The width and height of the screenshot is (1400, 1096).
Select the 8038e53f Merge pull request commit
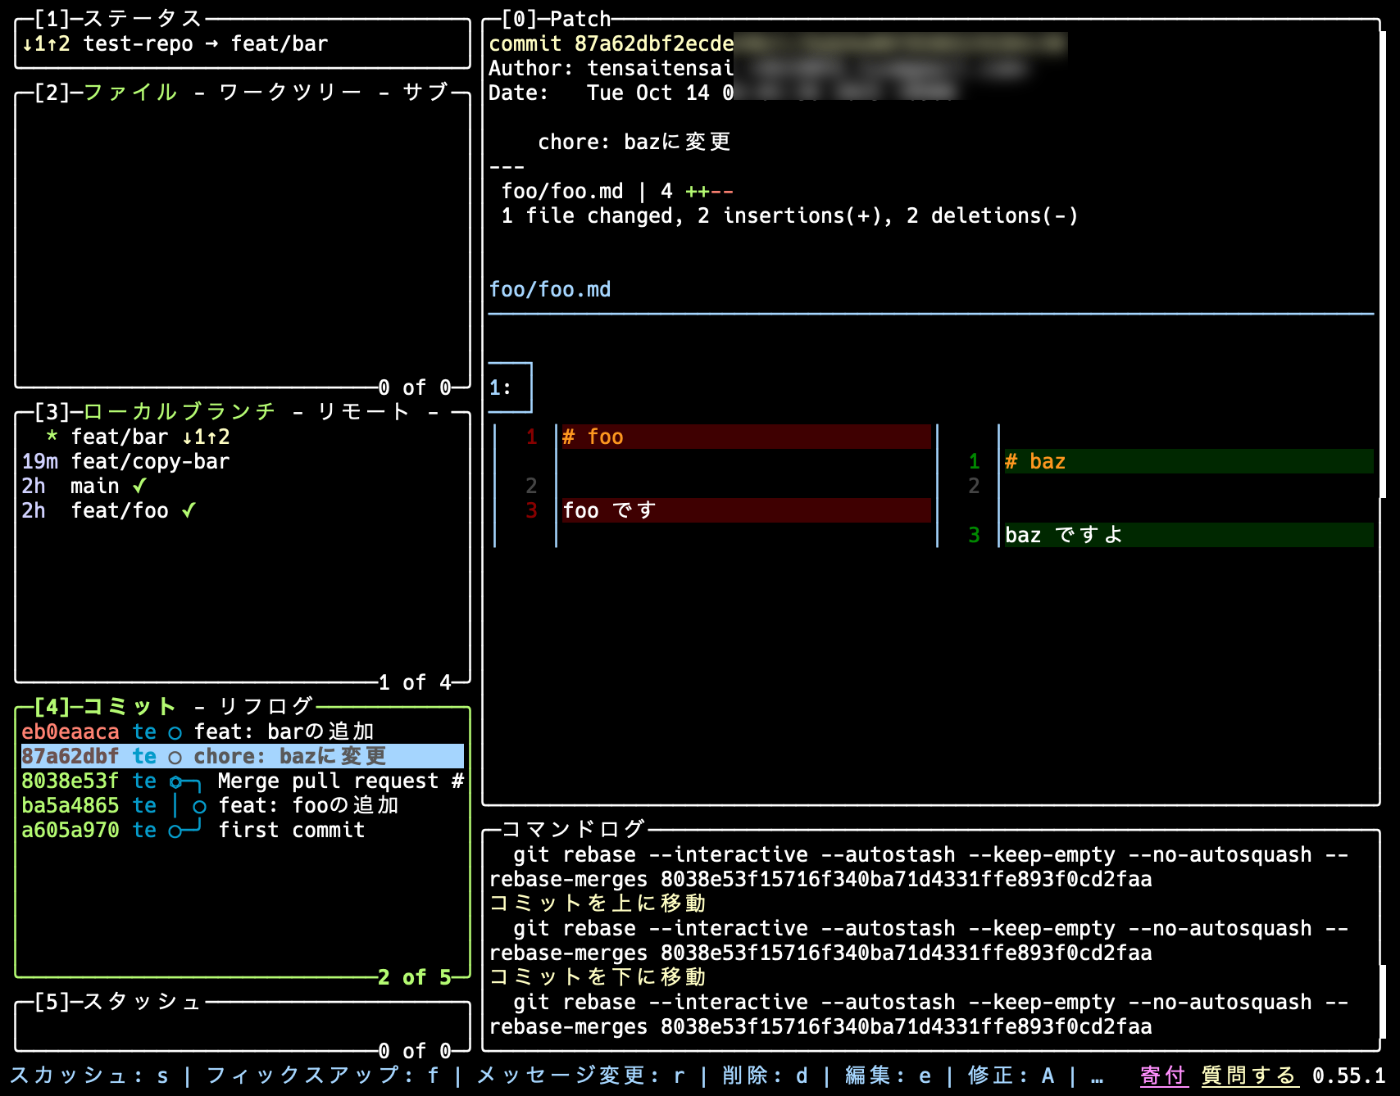tap(242, 781)
